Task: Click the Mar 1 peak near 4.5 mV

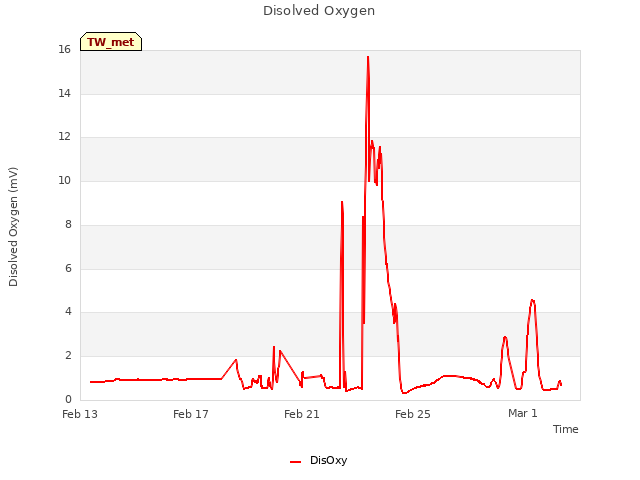Action: [x=532, y=301]
